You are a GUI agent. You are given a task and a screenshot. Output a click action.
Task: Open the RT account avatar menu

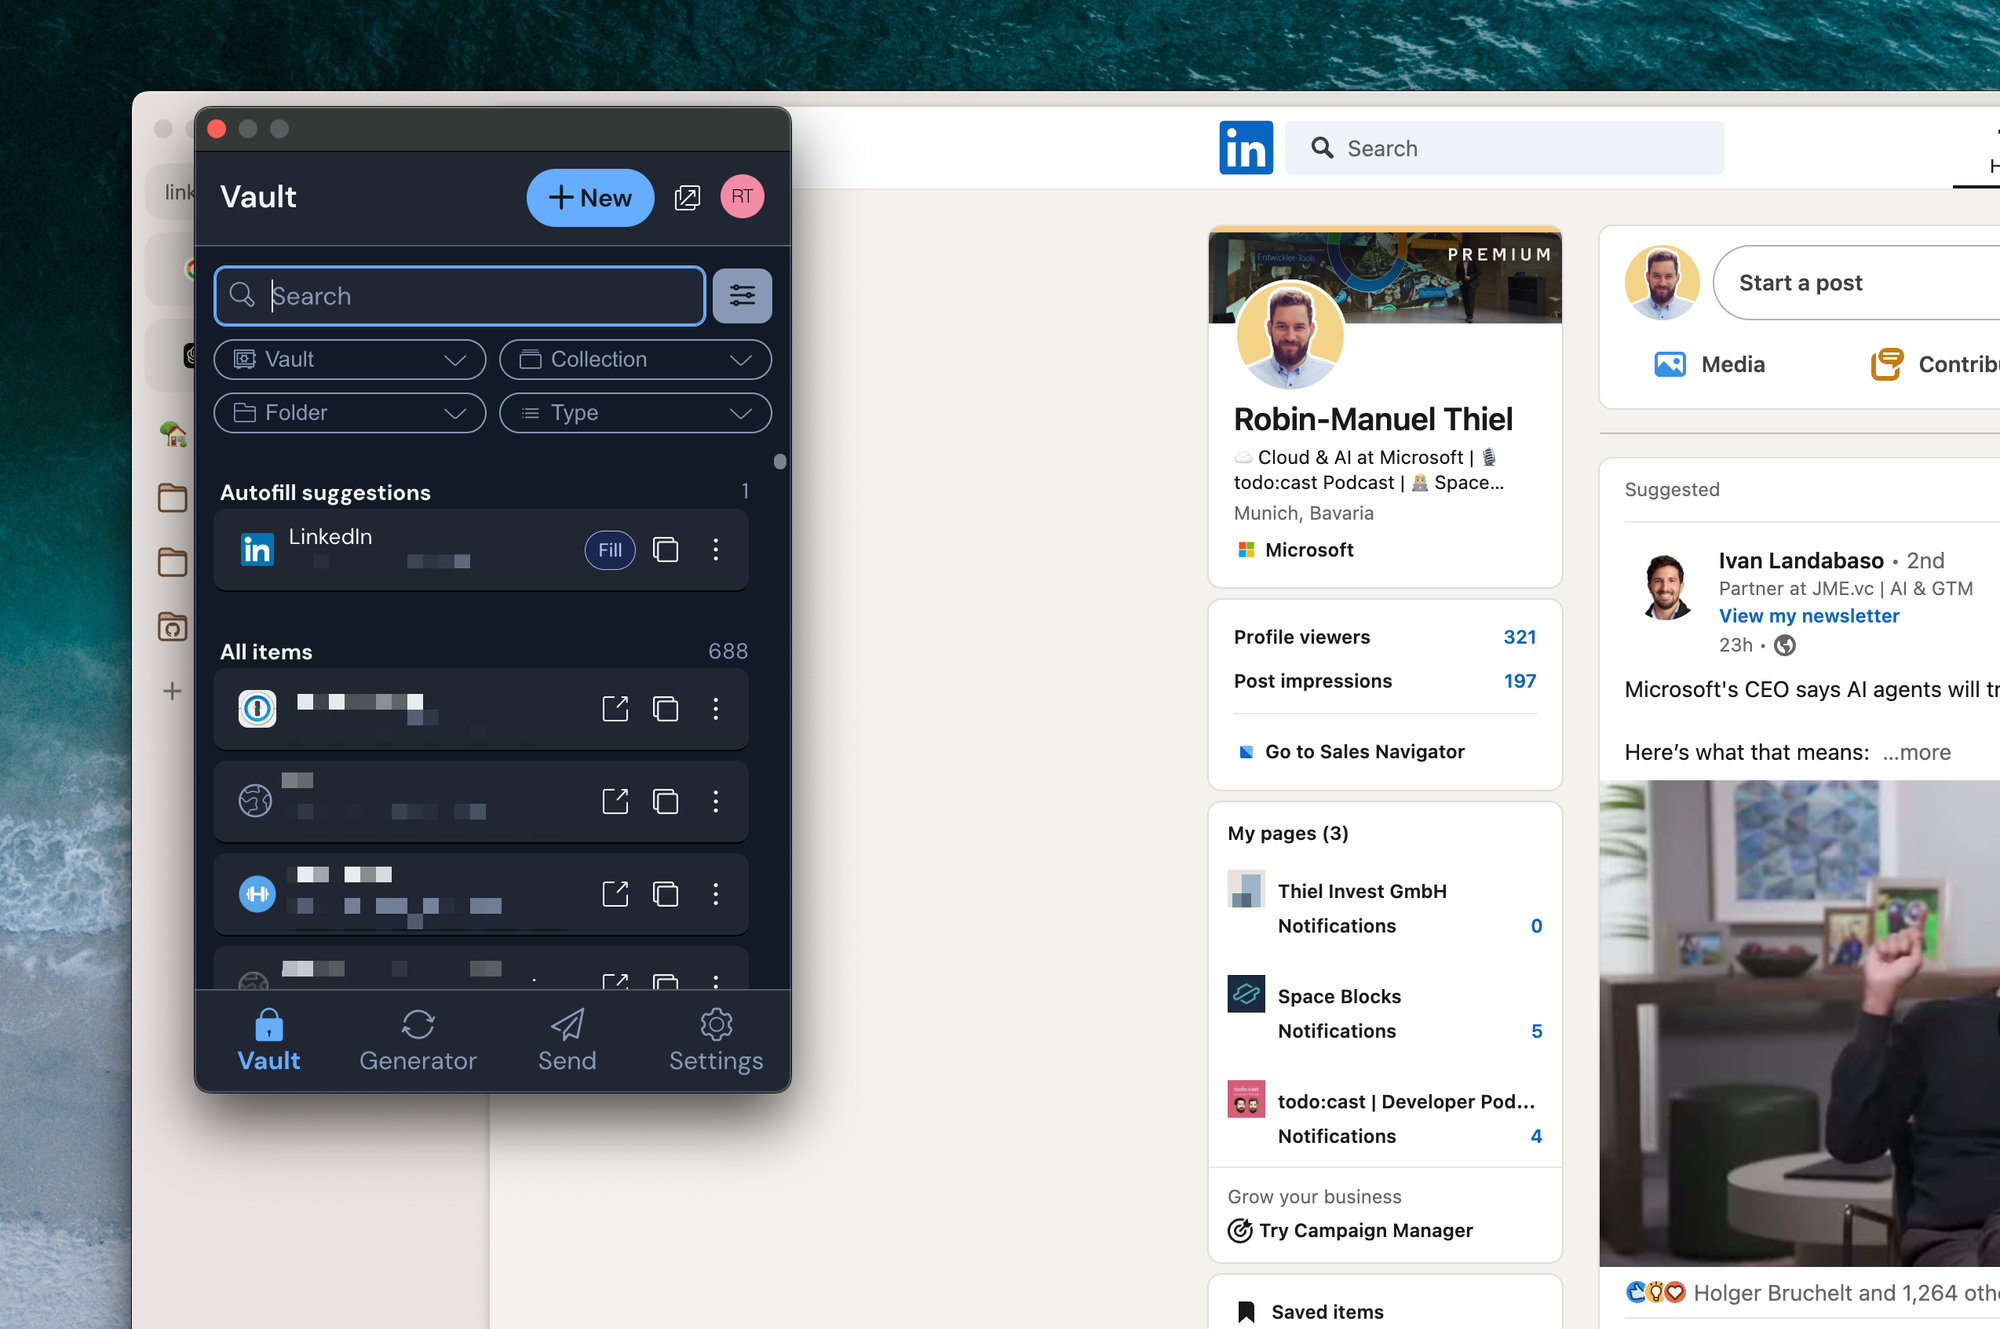tap(742, 196)
